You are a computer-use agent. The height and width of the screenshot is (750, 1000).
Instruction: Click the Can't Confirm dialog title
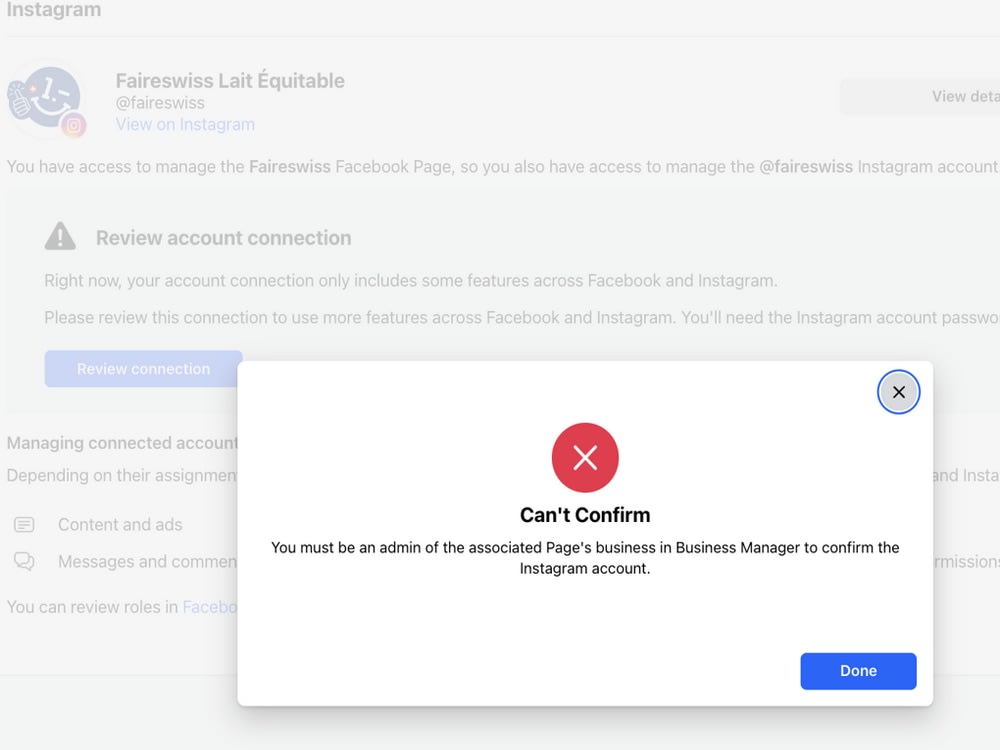(585, 515)
